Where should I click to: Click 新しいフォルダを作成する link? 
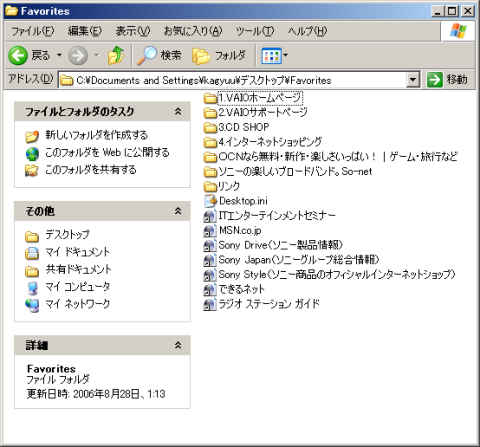tap(97, 135)
